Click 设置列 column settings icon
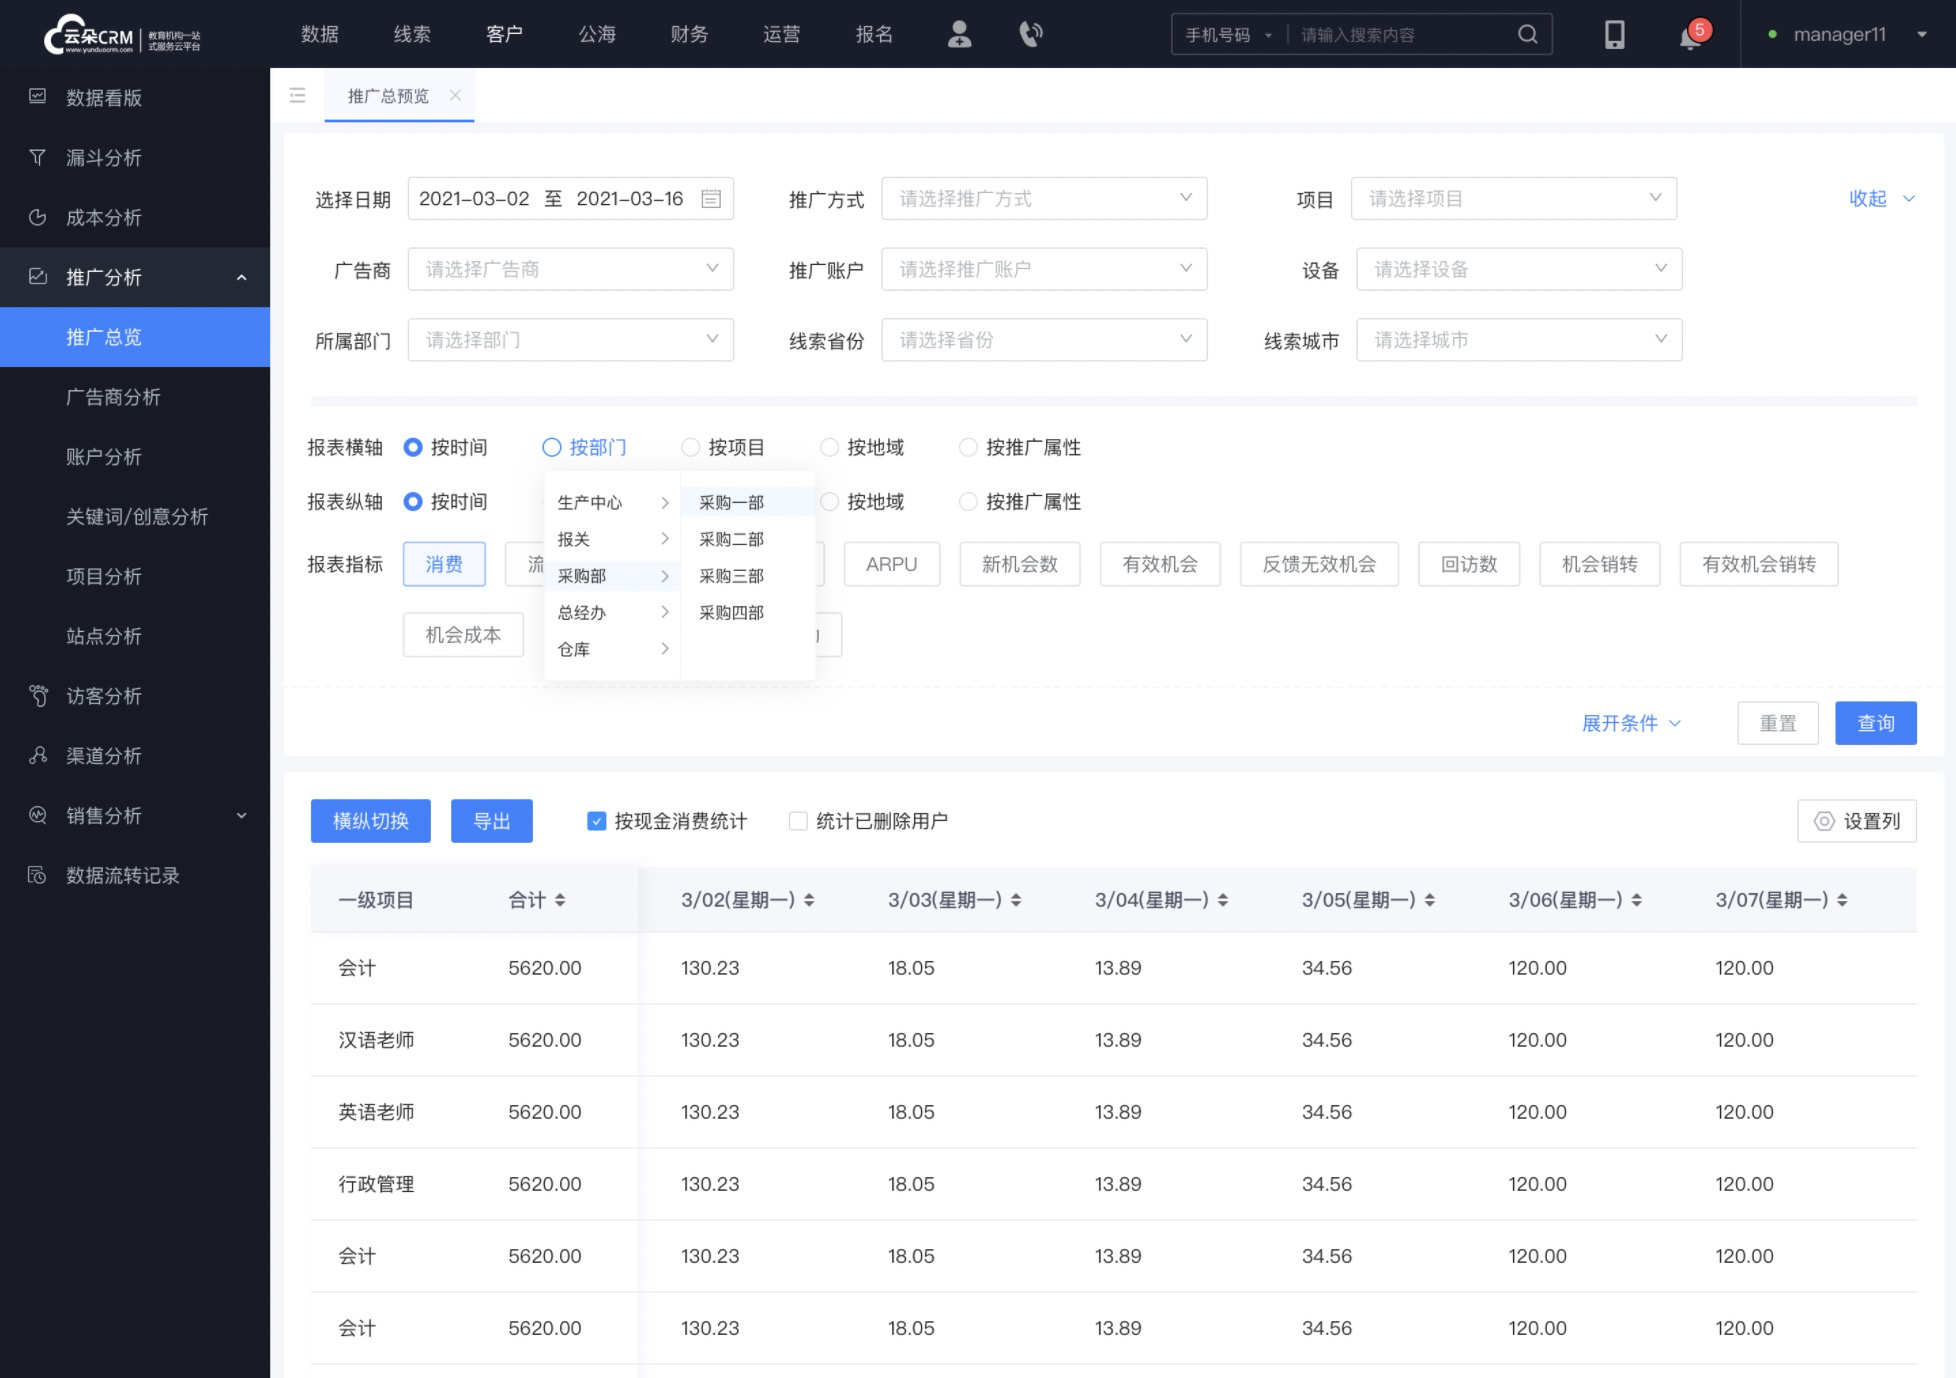Viewport: 1956px width, 1378px height. (1822, 822)
